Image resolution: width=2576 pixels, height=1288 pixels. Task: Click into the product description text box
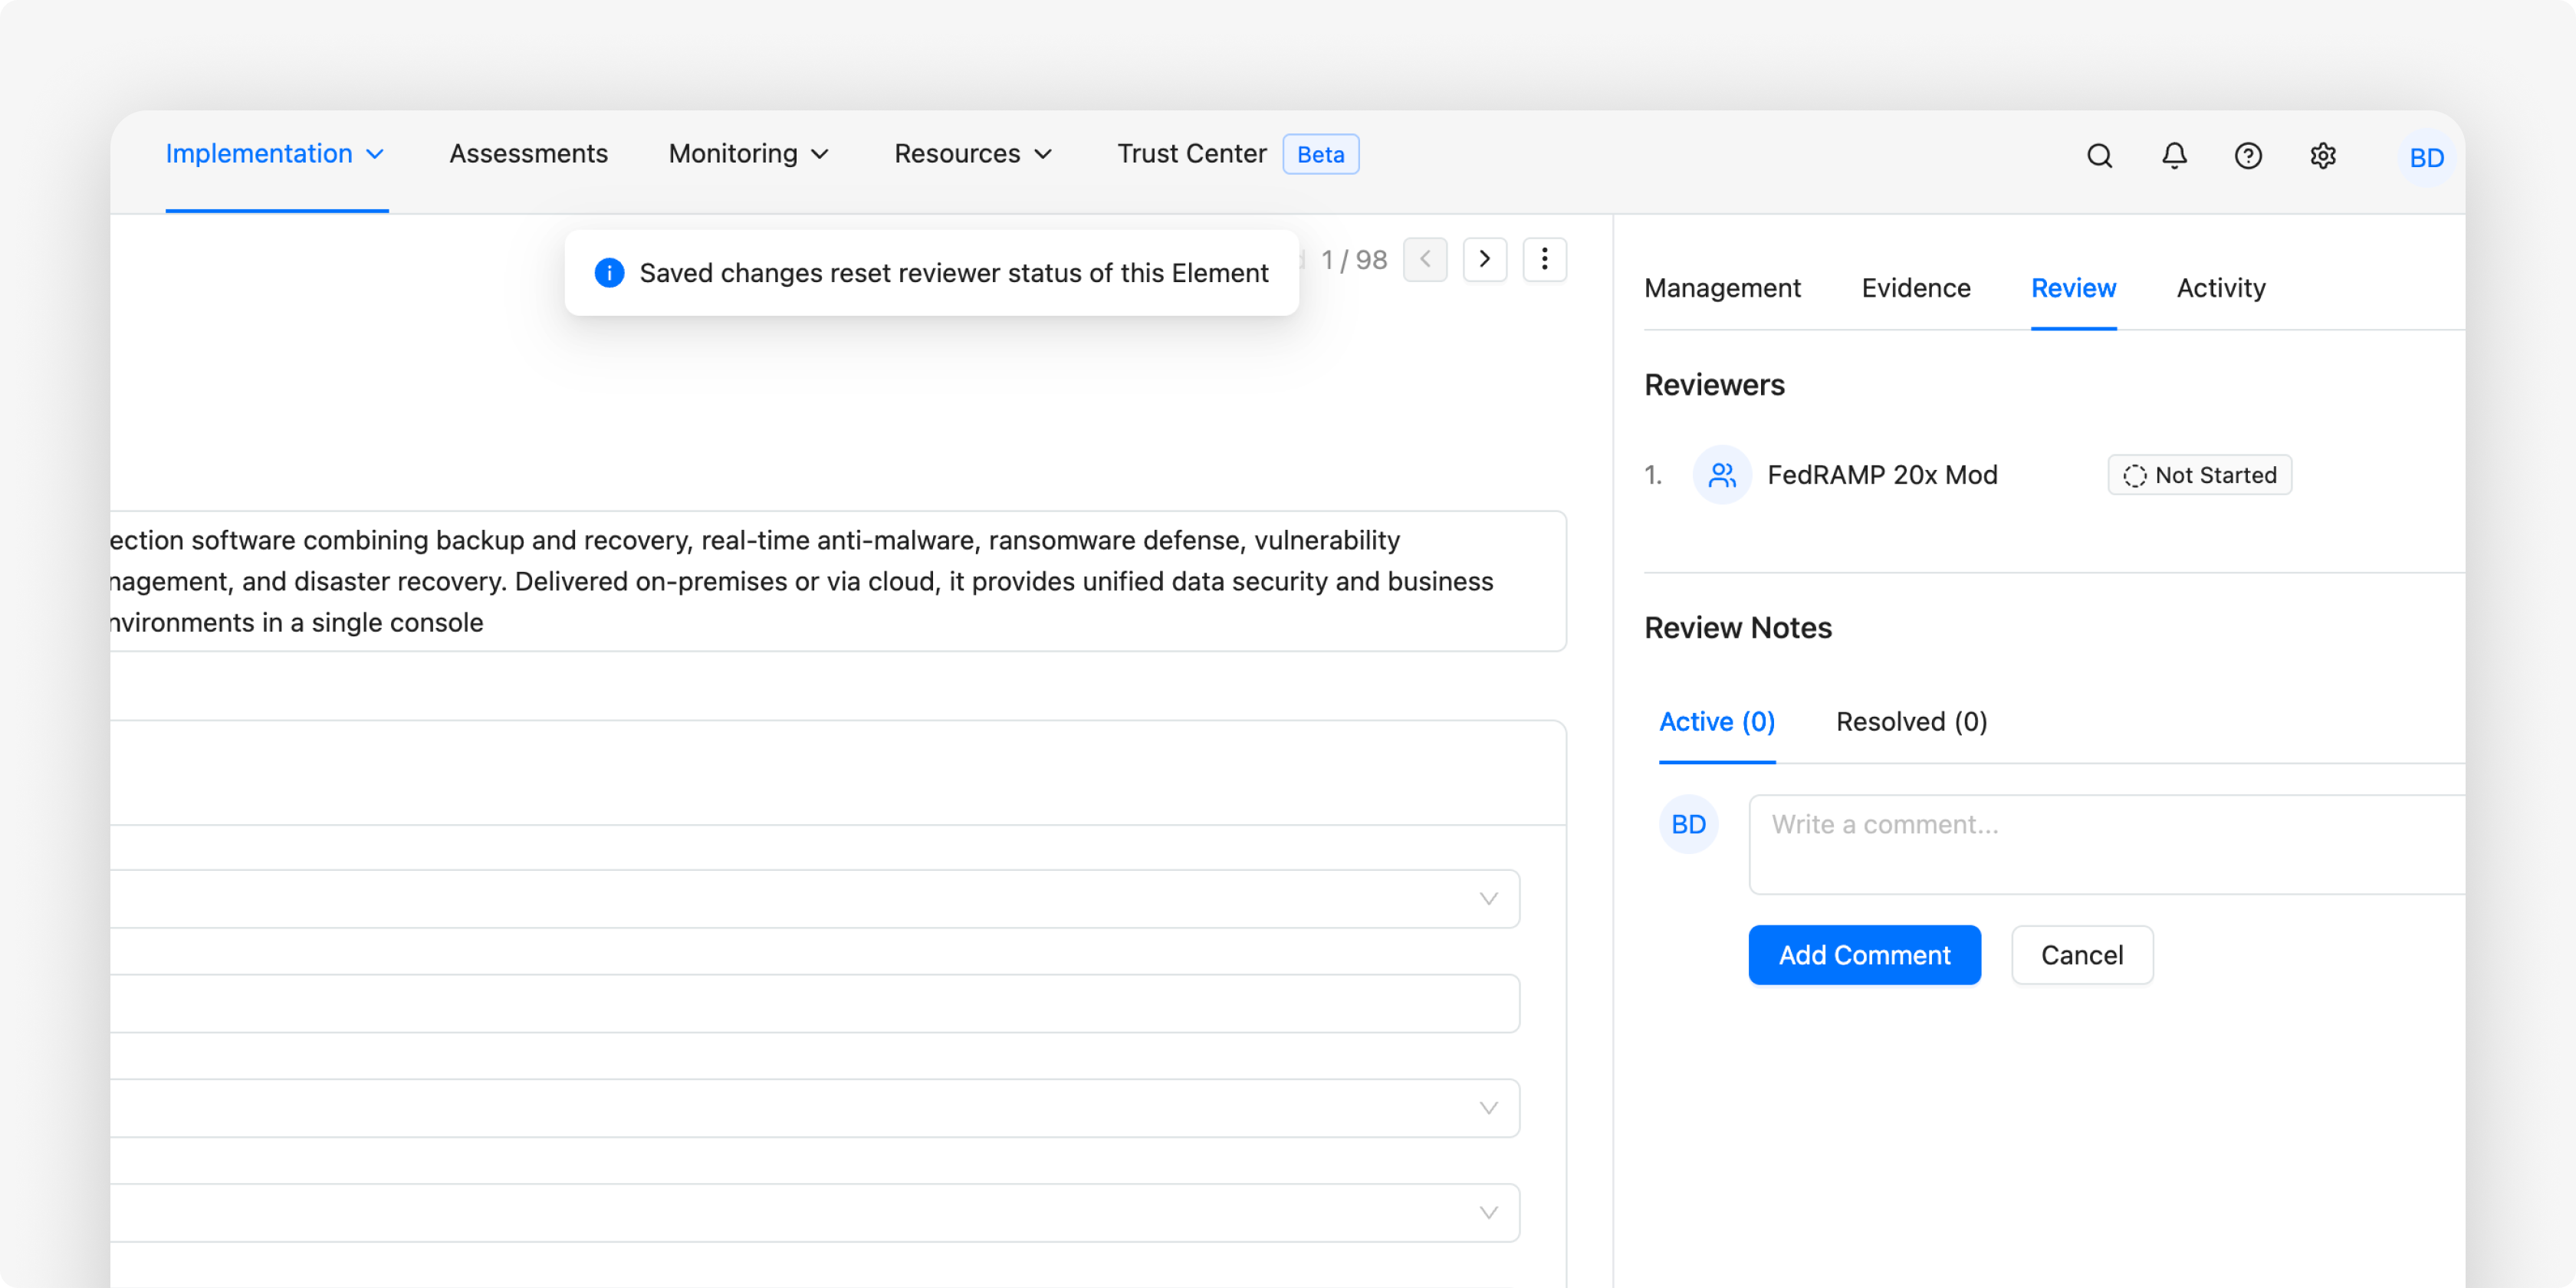pos(838,581)
